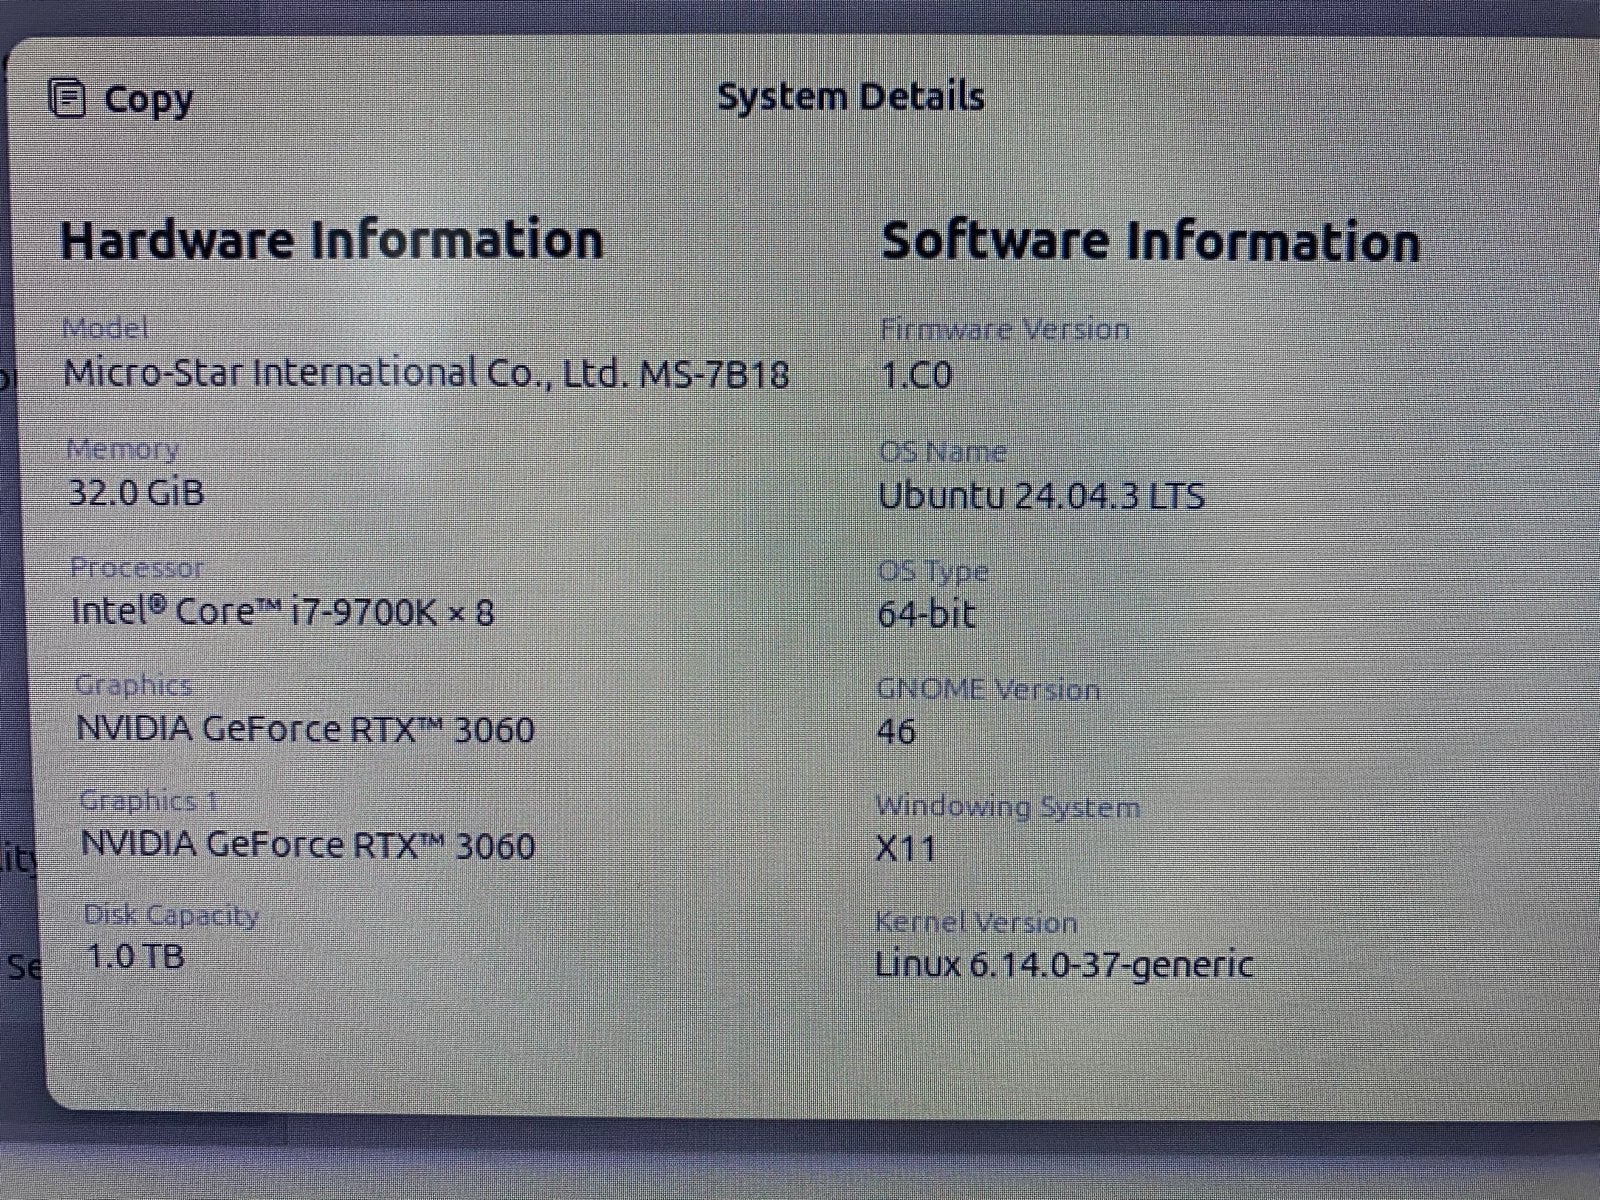Screen dimensions: 1600x1200
Task: Select the GNOME version 46 value
Action: pyautogui.click(x=896, y=731)
